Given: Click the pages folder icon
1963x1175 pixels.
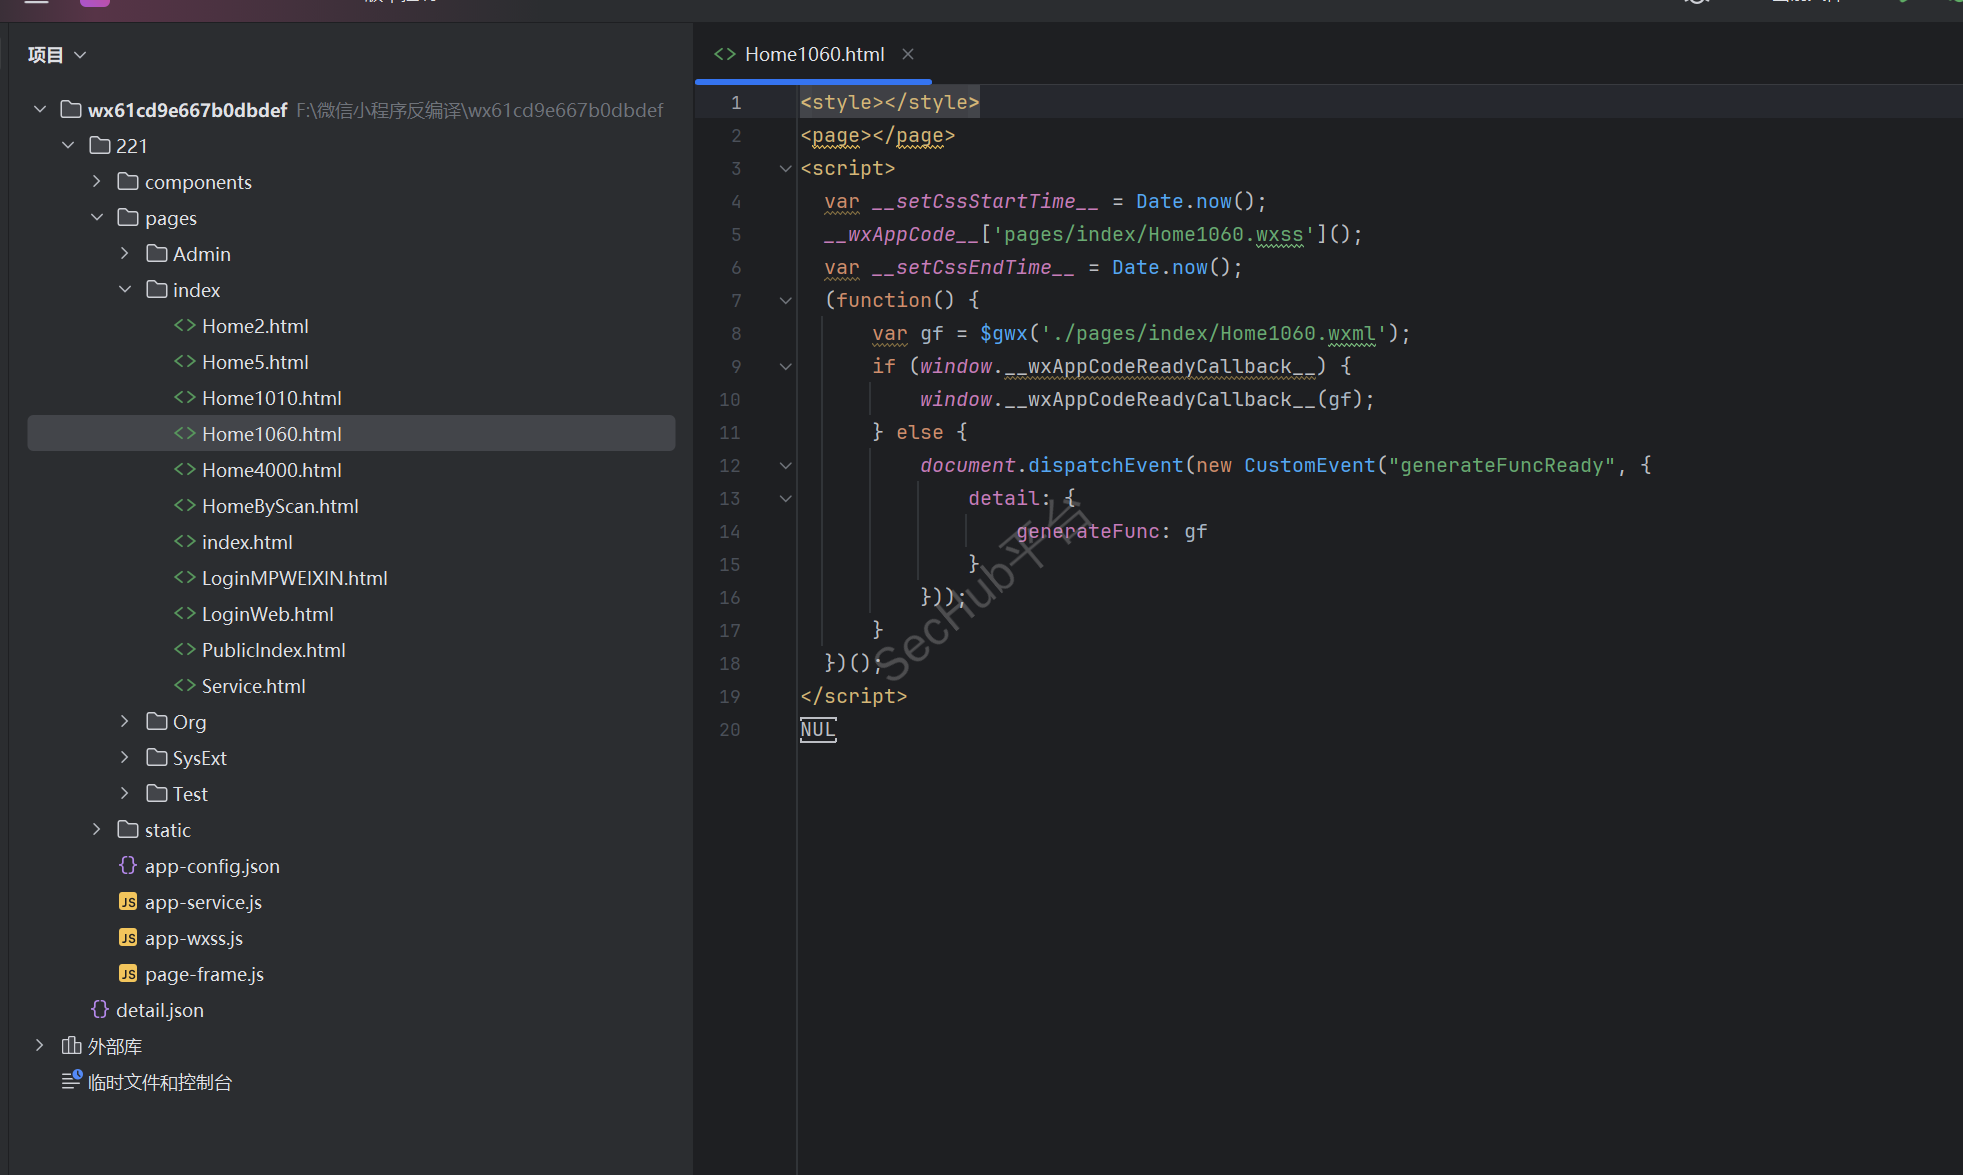Looking at the screenshot, I should [x=127, y=217].
